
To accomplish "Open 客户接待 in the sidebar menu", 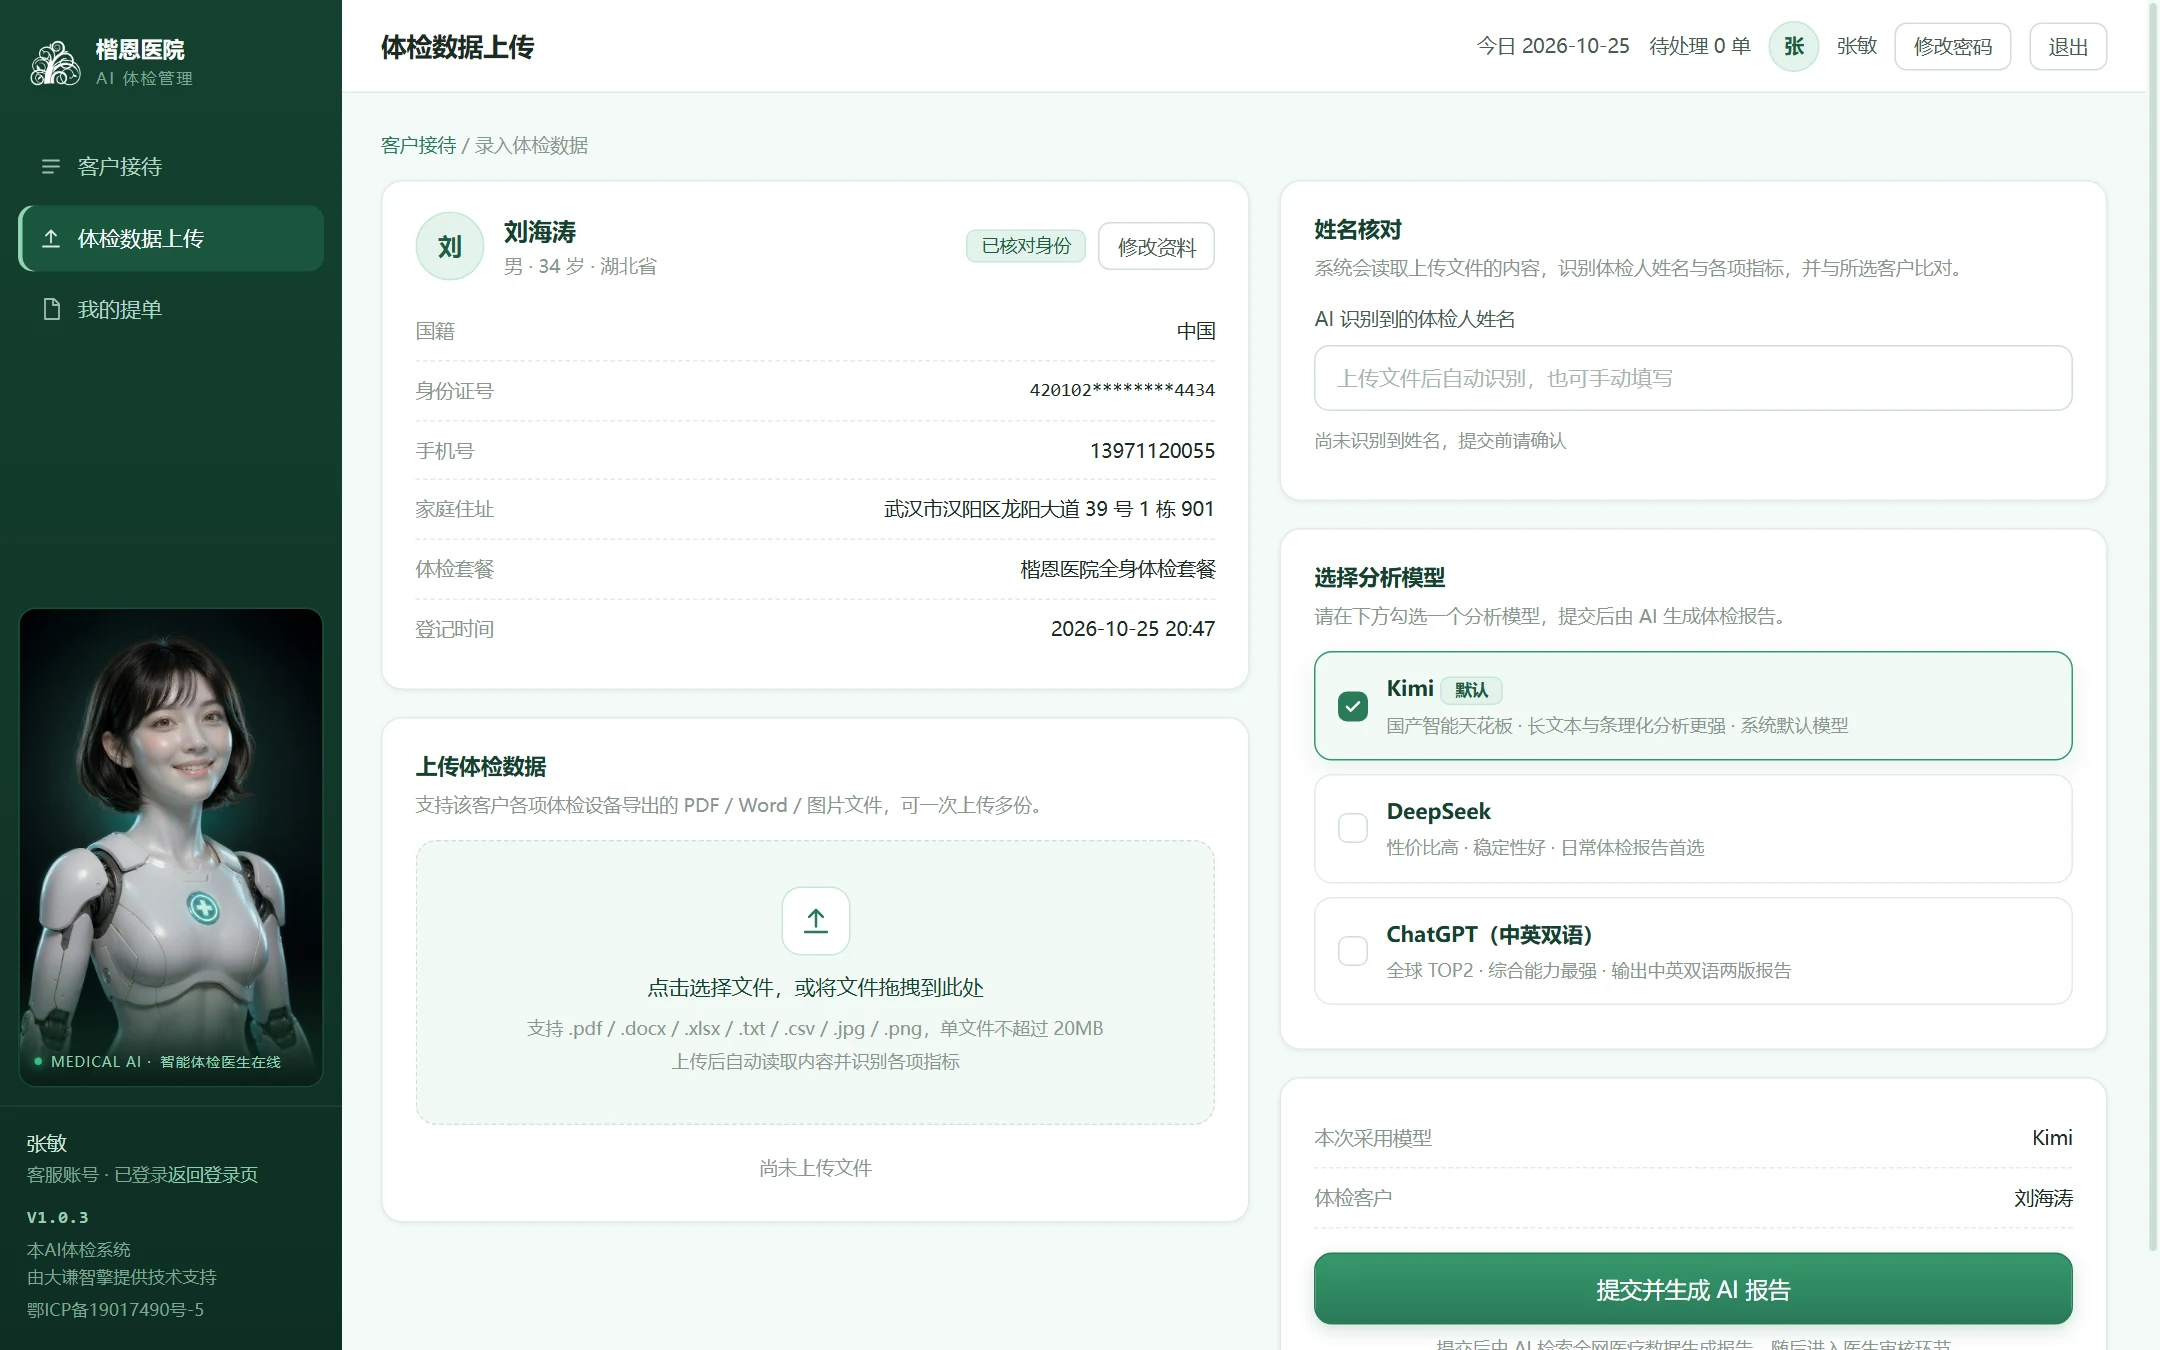I will click(171, 166).
